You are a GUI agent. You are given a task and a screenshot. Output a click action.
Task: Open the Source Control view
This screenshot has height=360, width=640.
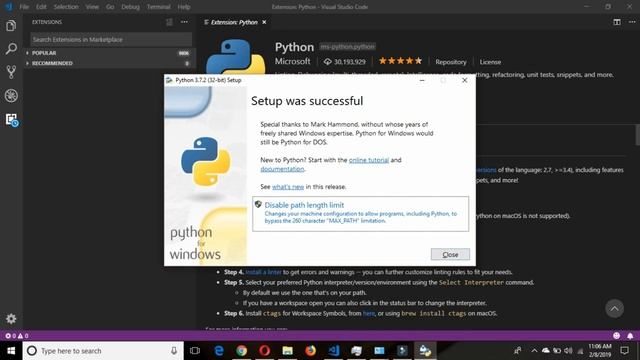click(x=11, y=72)
